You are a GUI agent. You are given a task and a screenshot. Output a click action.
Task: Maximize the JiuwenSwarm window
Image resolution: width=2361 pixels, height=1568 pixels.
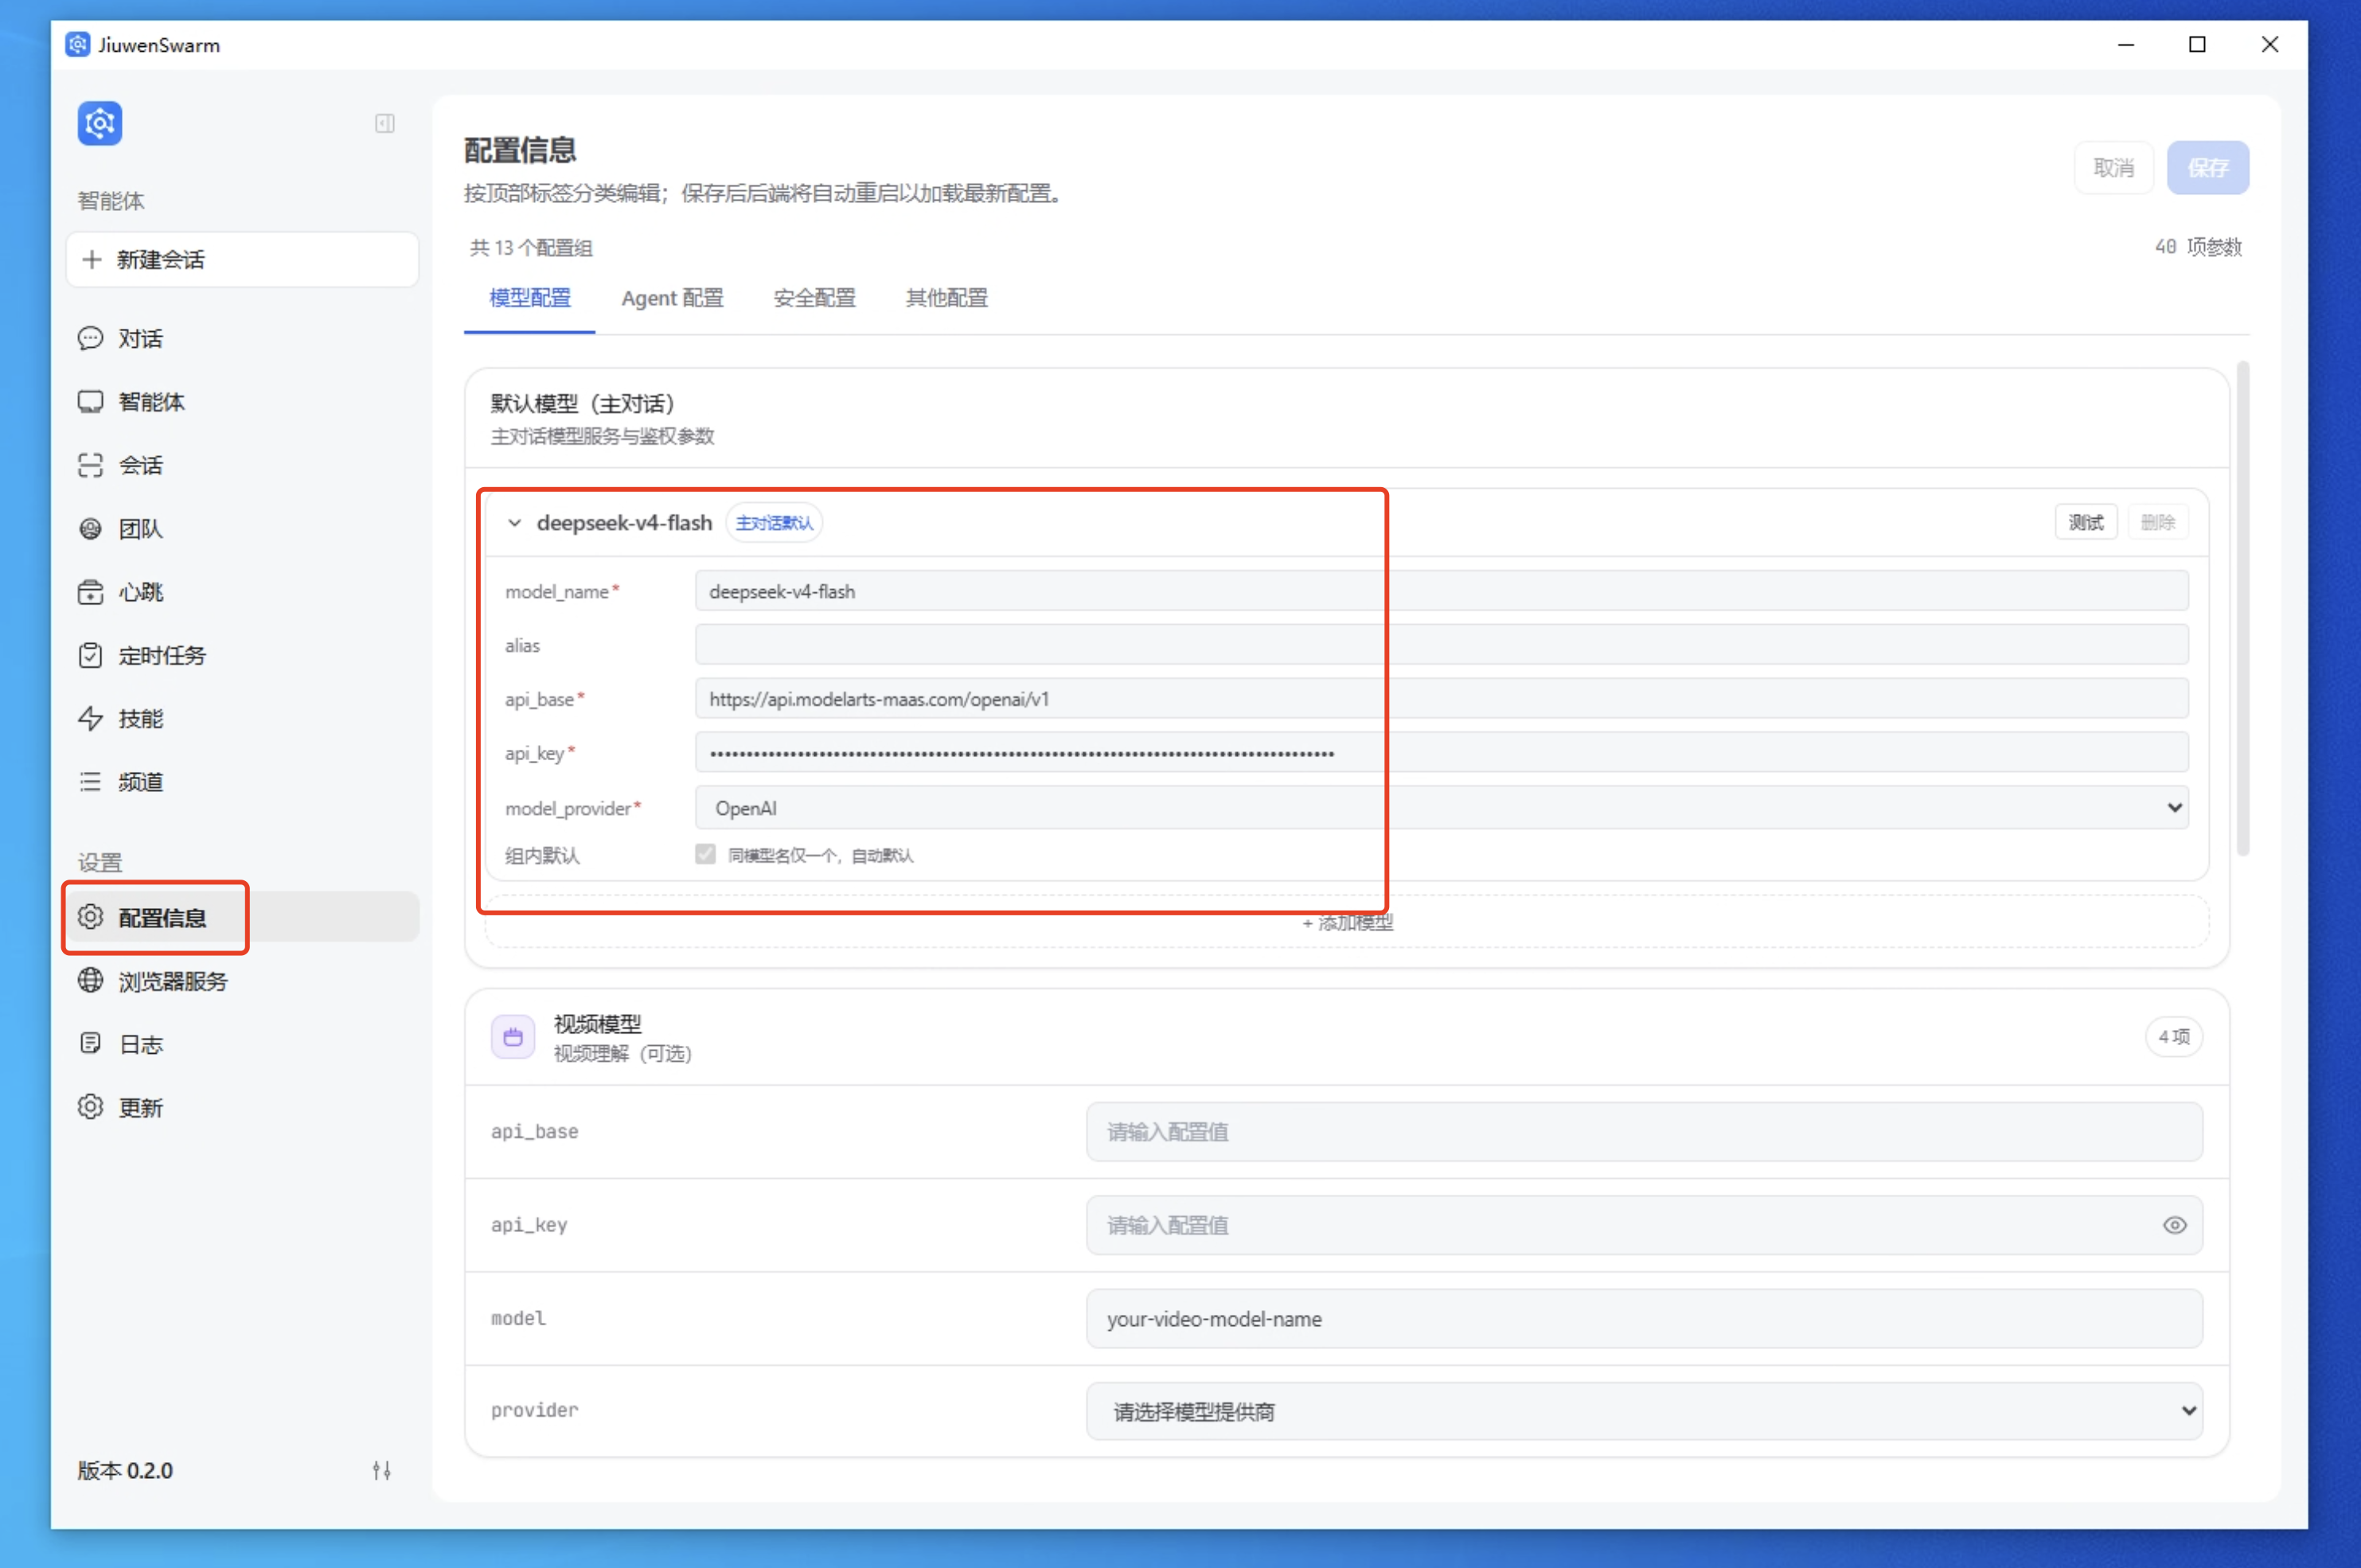(2197, 45)
